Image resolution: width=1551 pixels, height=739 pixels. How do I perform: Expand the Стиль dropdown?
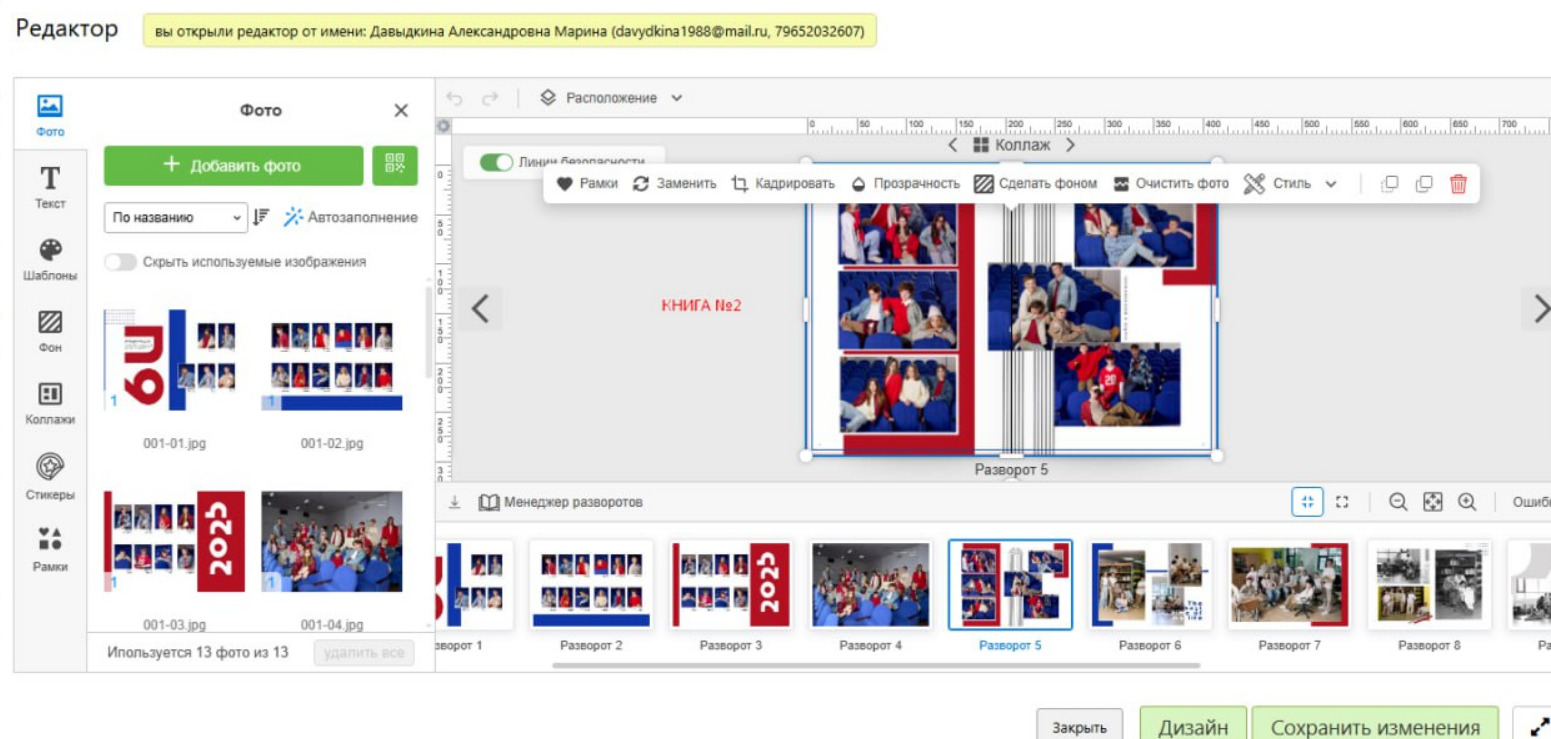pos(1290,184)
